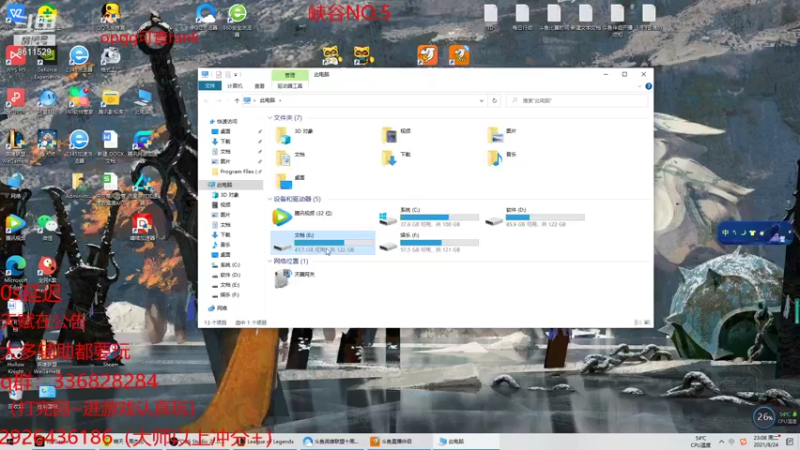Viewport: 800px width, 450px height.
Task: Open the 驱动器工具 ribbon tab
Action: point(290,86)
